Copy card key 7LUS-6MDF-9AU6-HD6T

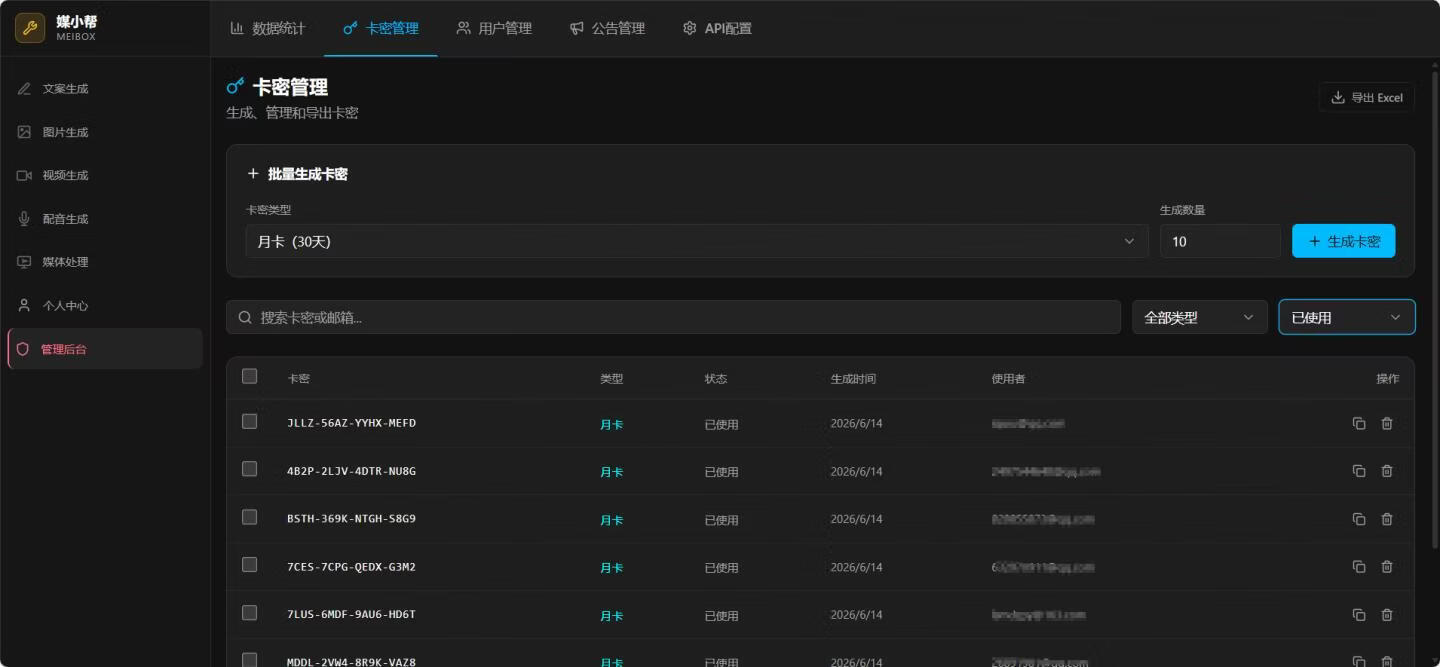pos(1359,615)
